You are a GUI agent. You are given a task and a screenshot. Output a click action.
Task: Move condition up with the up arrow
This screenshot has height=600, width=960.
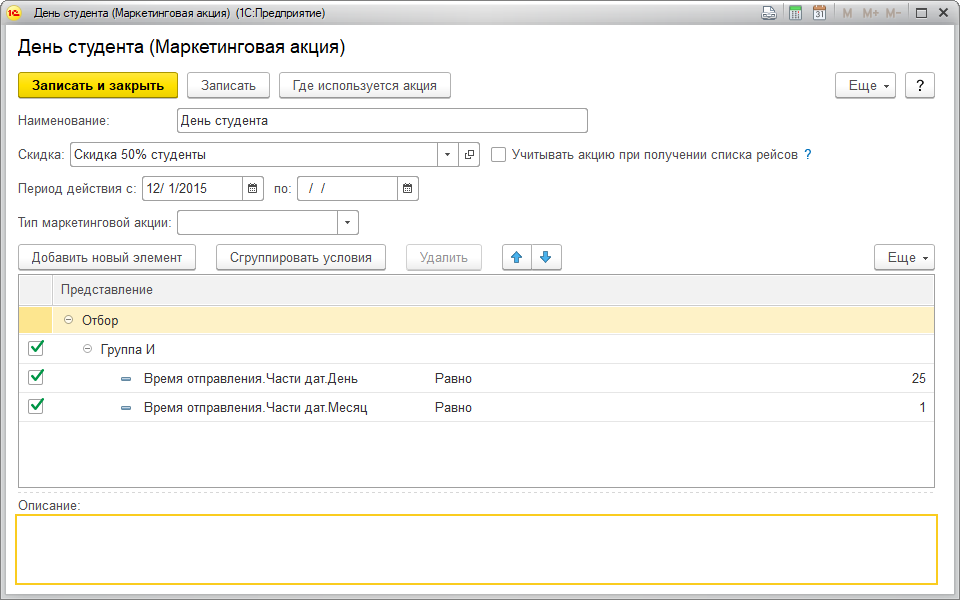tap(517, 257)
